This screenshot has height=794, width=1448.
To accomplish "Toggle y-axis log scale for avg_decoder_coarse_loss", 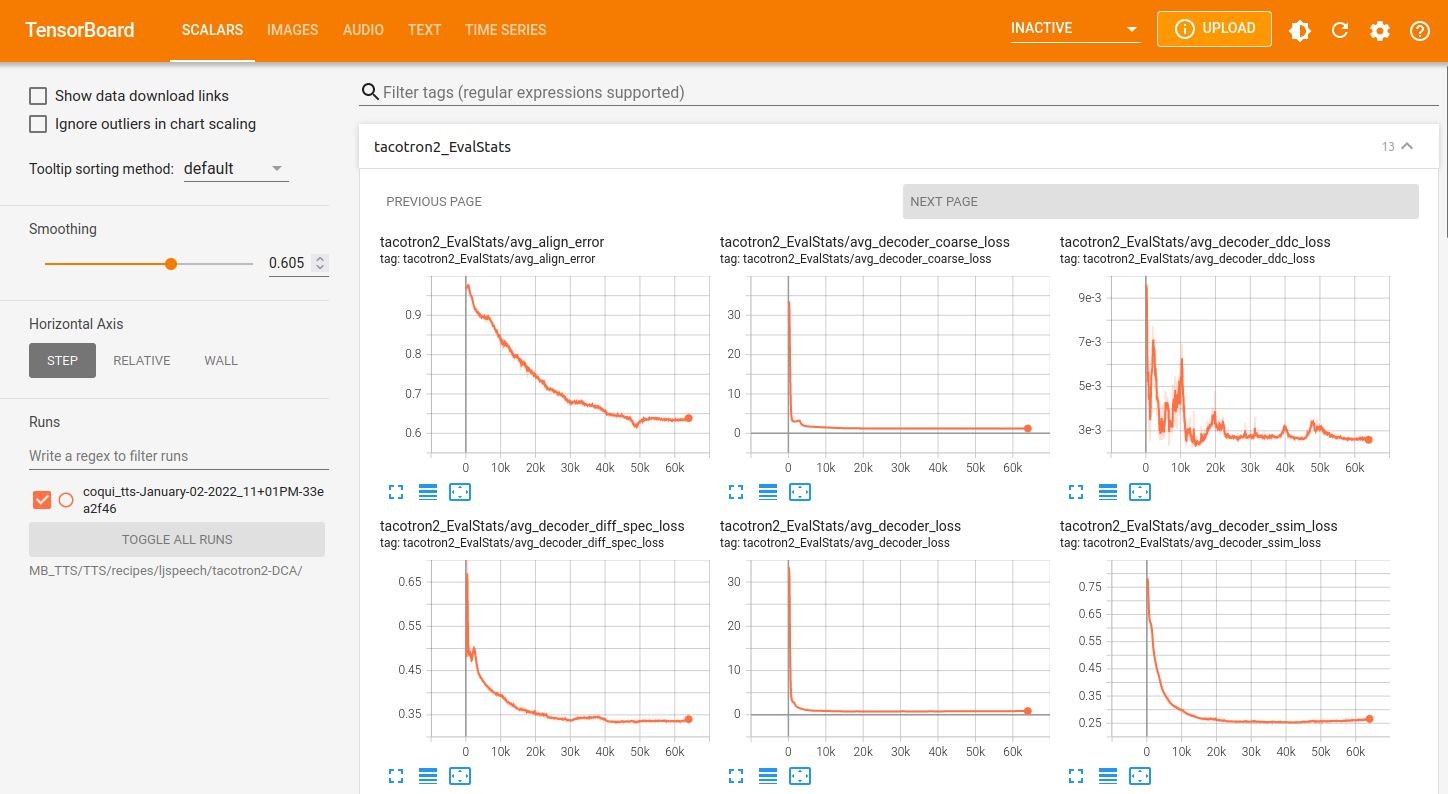I will 768,491.
